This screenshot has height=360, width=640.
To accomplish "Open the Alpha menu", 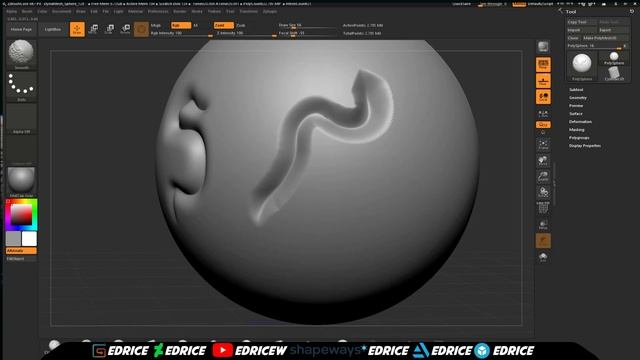I will point(11,11).
